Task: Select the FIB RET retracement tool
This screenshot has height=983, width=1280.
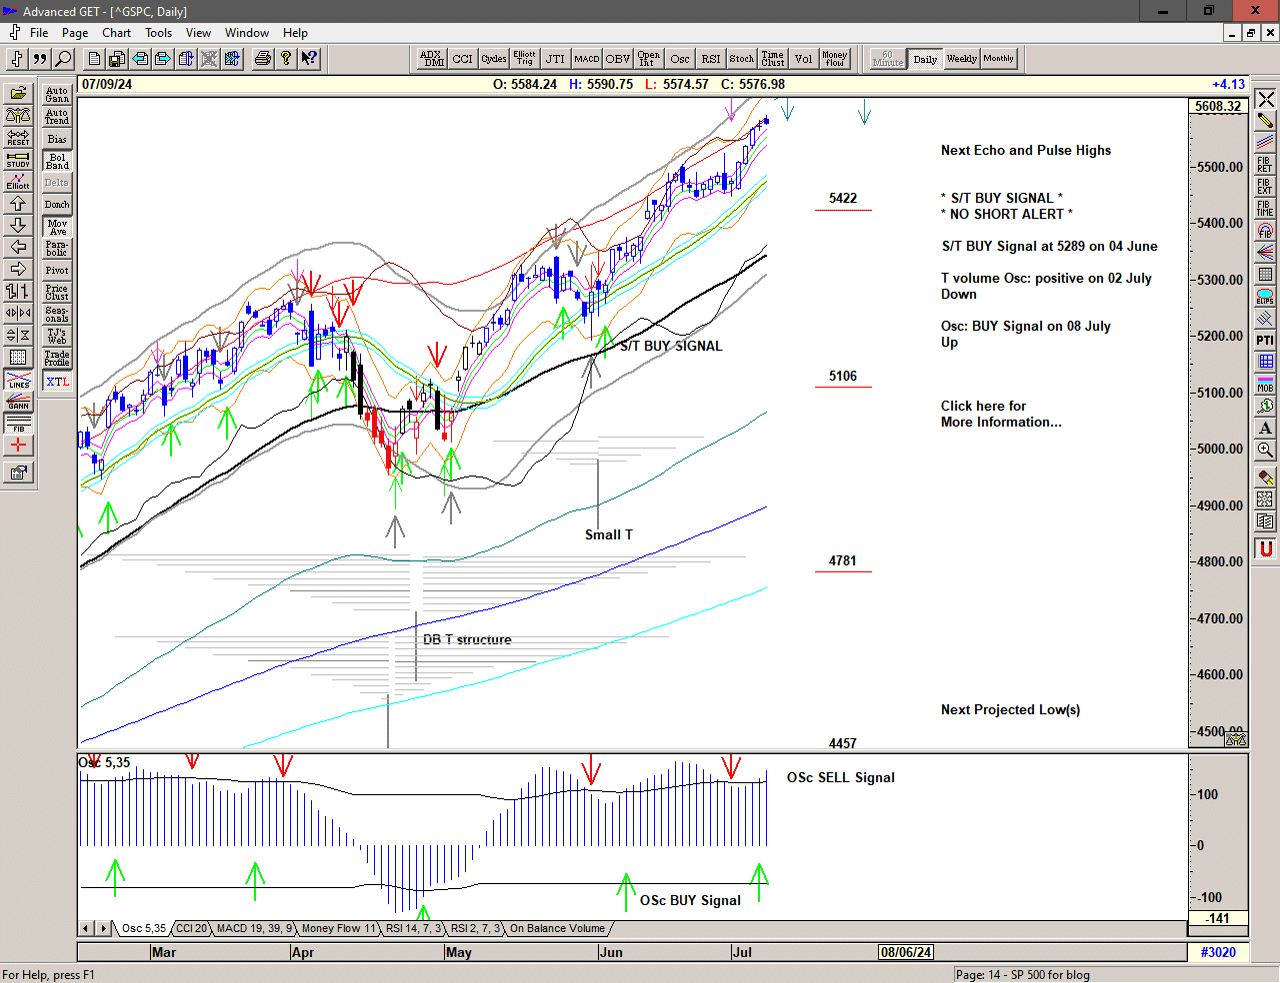Action: tap(1265, 164)
